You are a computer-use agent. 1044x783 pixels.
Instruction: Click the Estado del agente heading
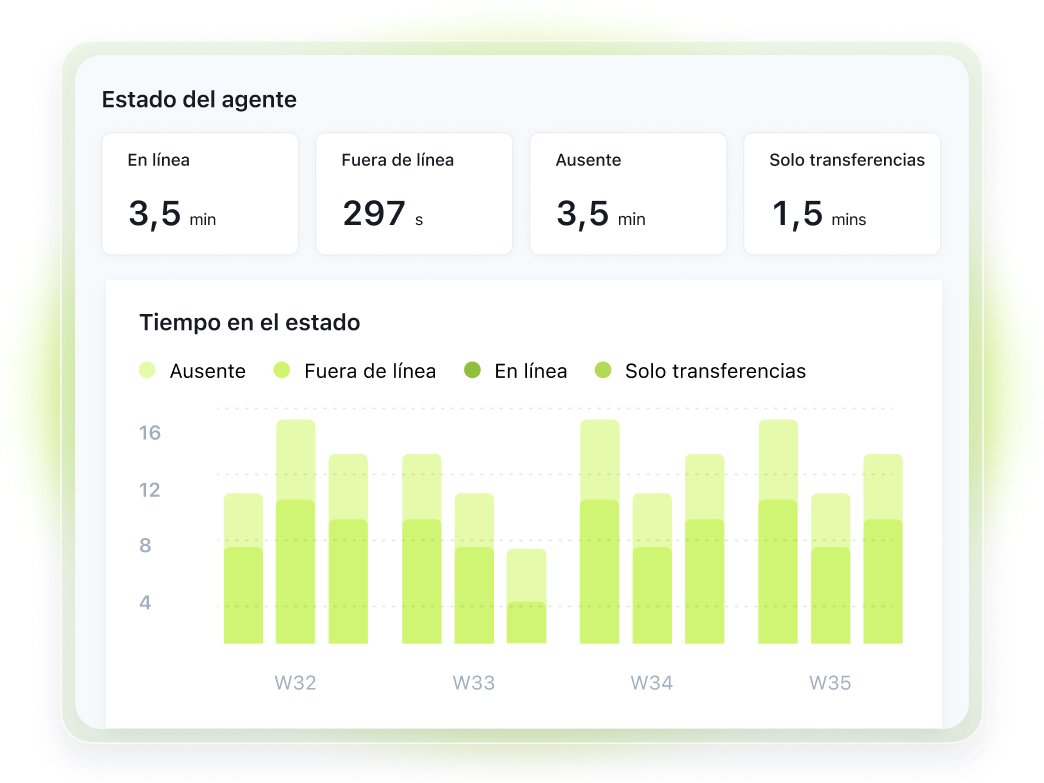tap(199, 100)
